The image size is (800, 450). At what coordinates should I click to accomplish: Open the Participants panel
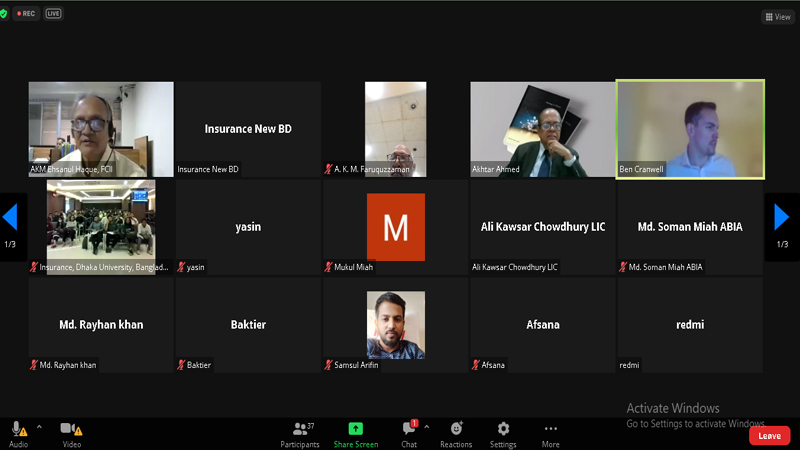click(x=300, y=434)
